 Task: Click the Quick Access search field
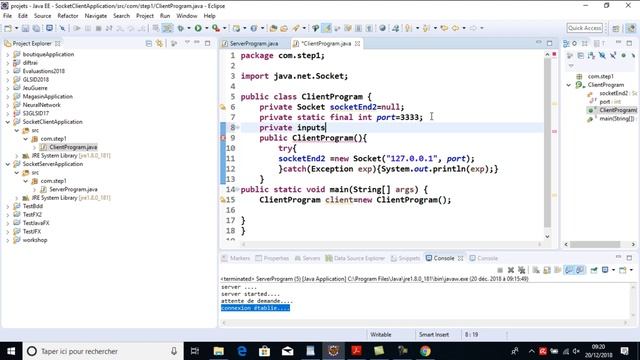584,28
